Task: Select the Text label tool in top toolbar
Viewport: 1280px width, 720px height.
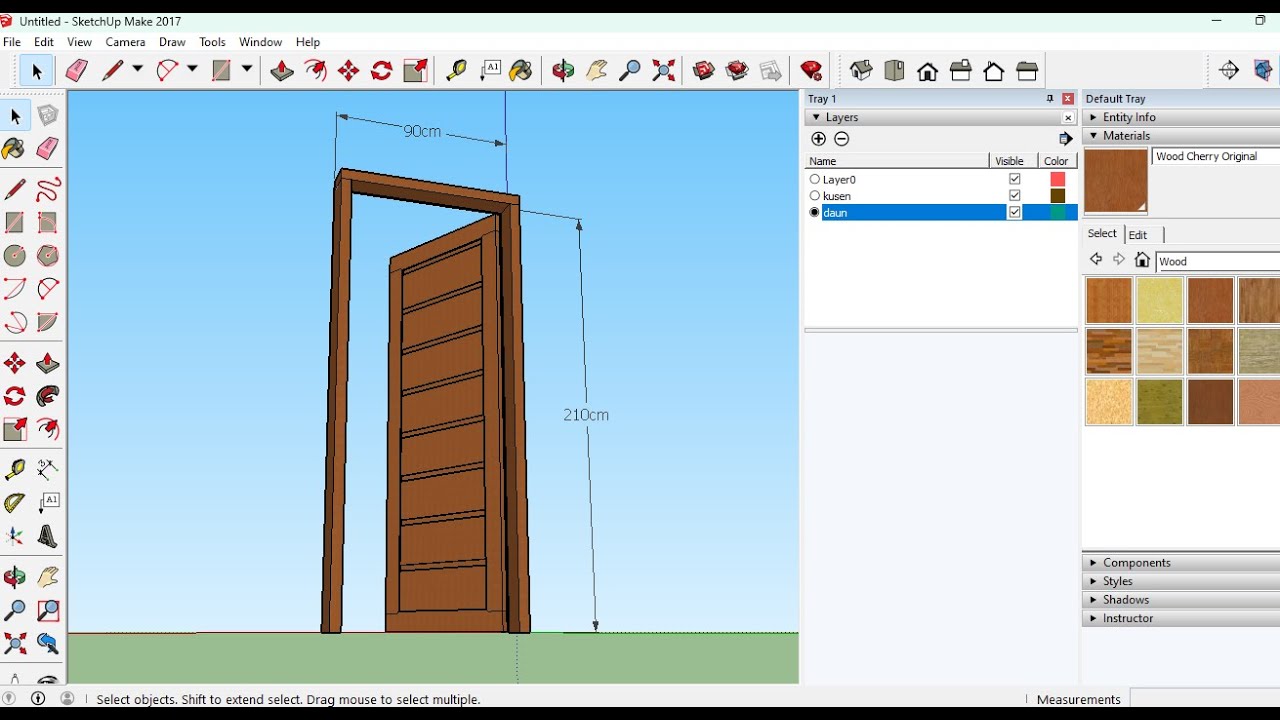Action: [x=489, y=70]
